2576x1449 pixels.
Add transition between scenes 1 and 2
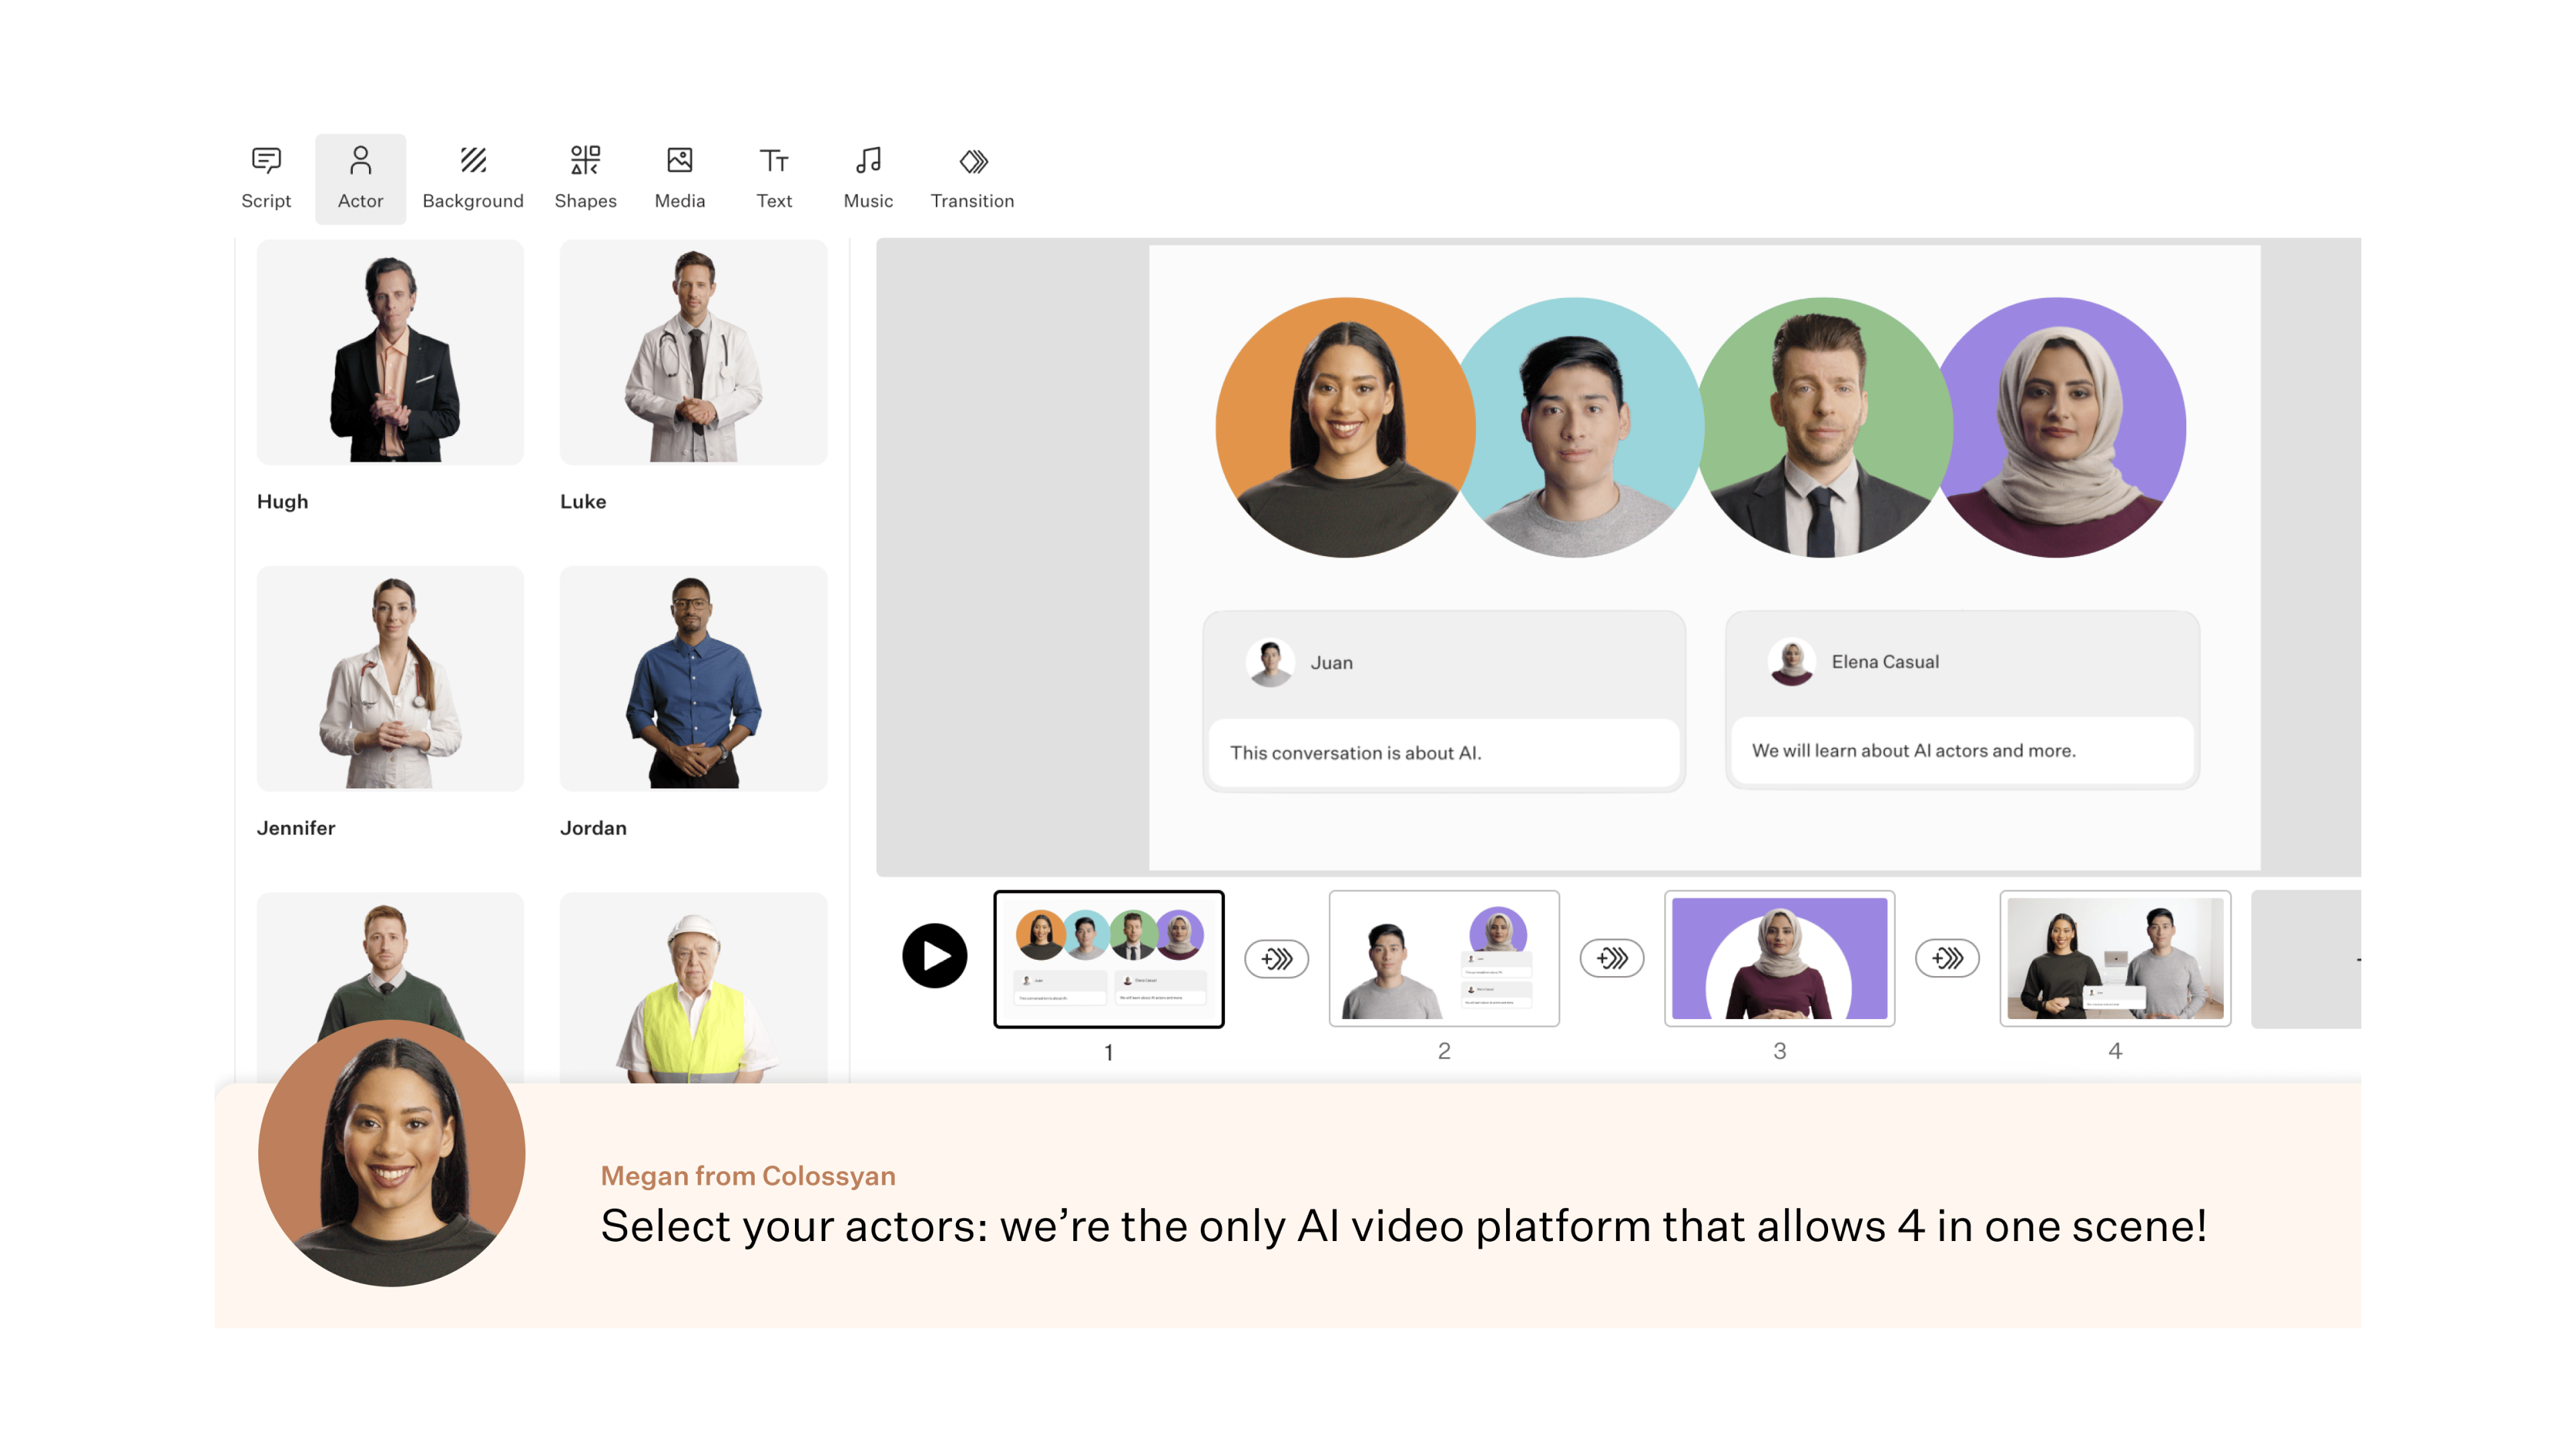coord(1276,958)
